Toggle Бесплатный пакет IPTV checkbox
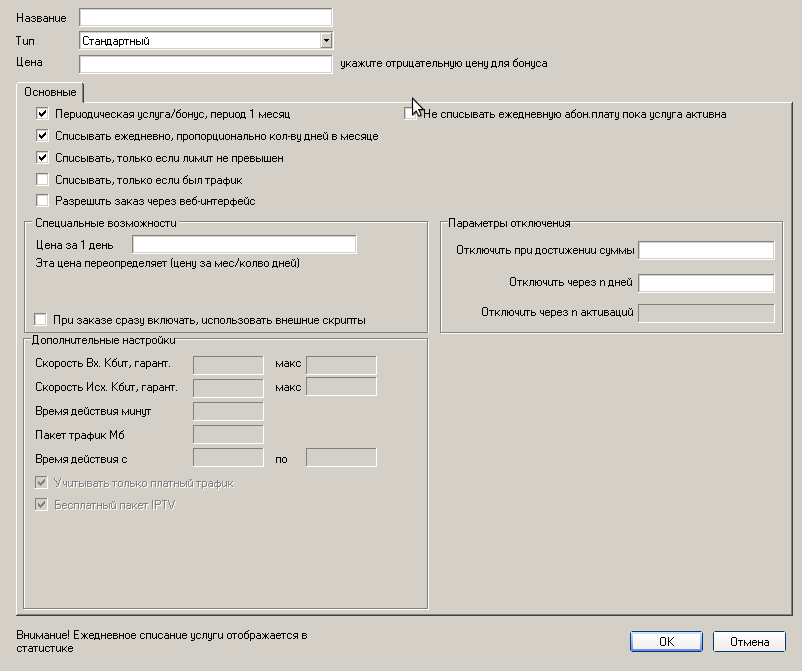This screenshot has width=802, height=671. click(42, 505)
